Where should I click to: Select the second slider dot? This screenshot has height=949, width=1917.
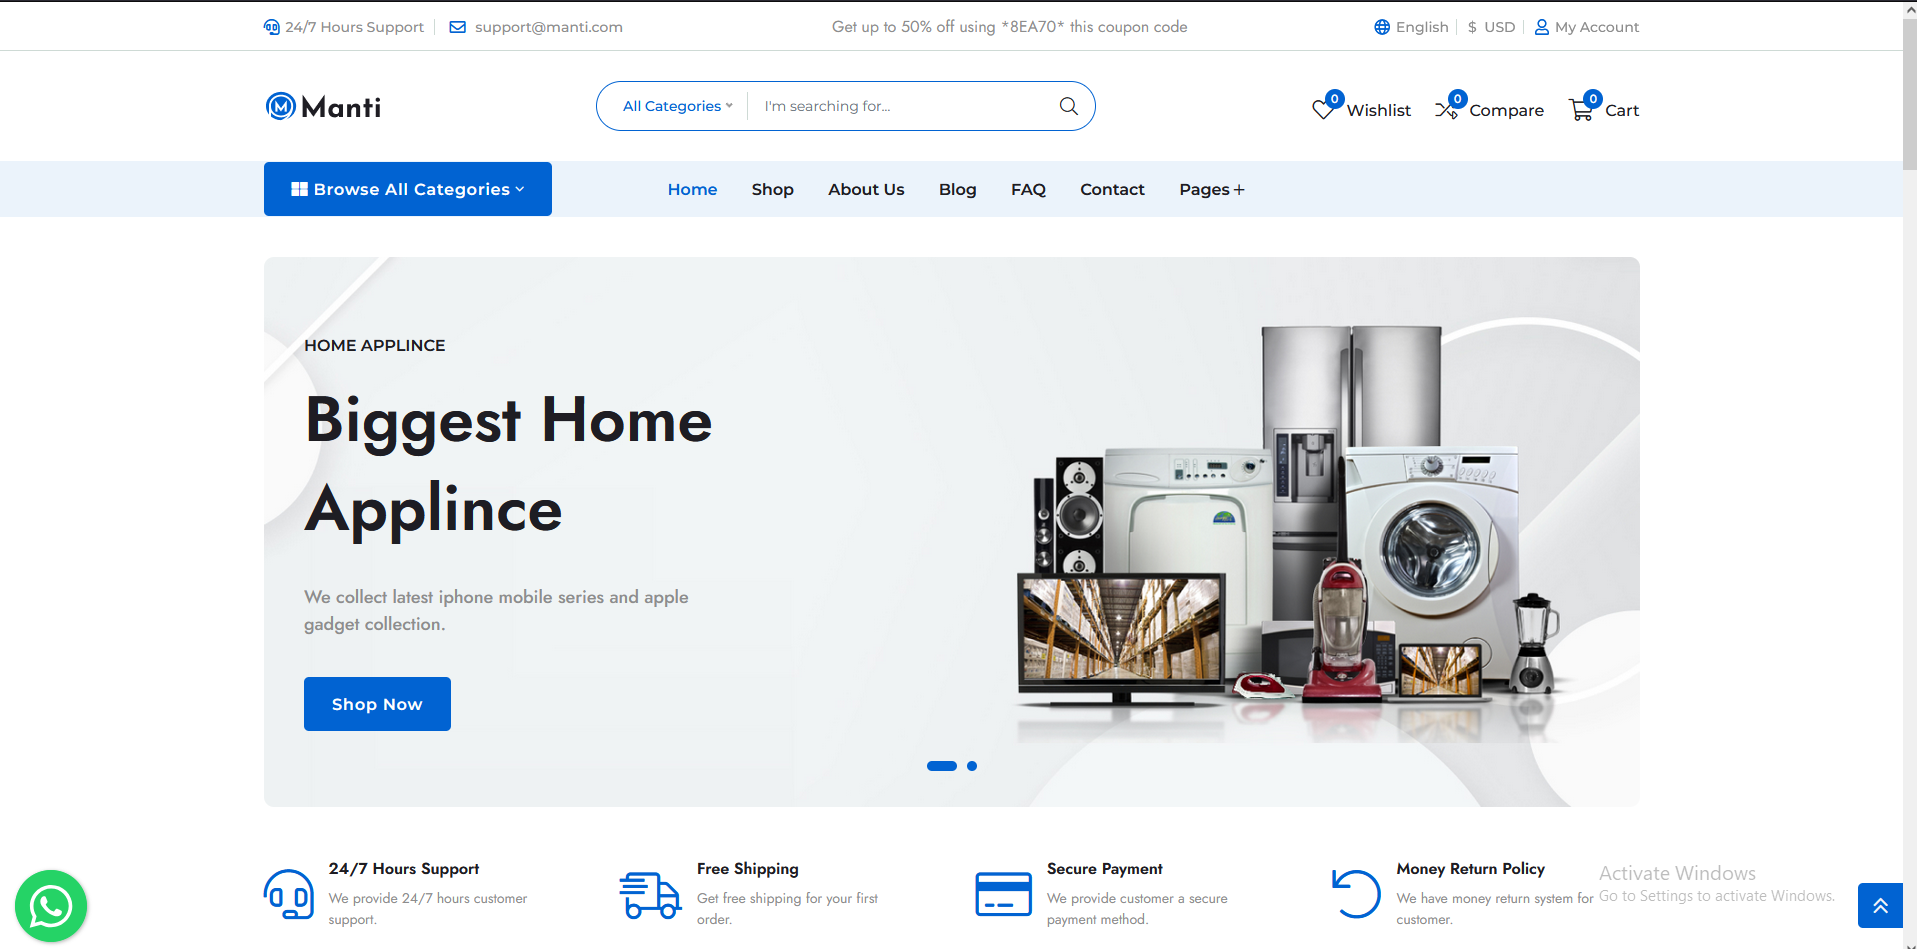click(x=972, y=766)
